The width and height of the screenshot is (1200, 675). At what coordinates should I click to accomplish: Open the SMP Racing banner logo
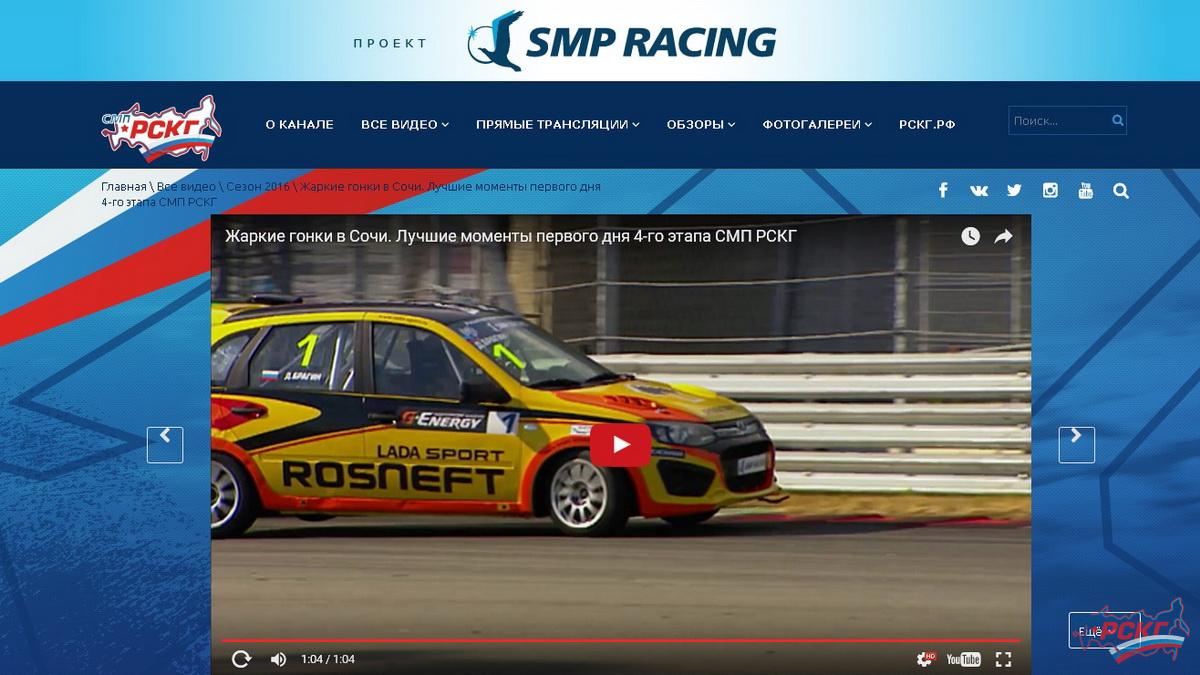coord(621,41)
